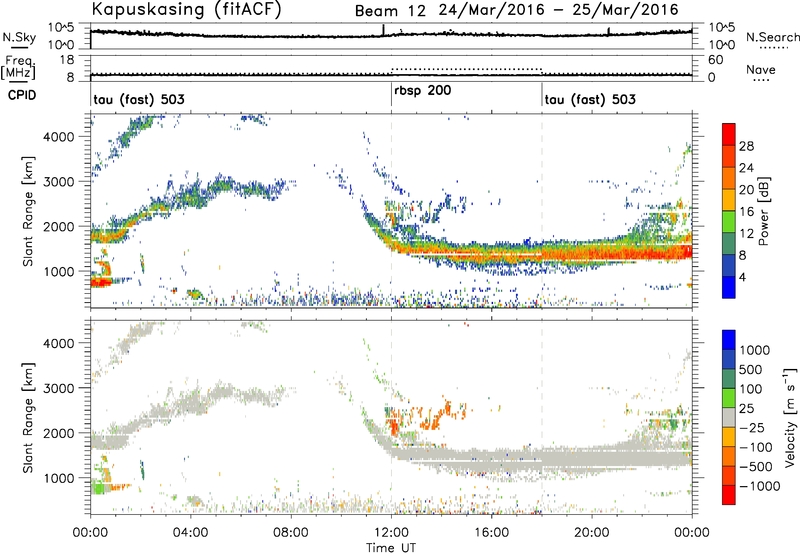The width and height of the screenshot is (800, 554).
Task: Pick the Power colorbar segment between 20 and 24
Action: (x=729, y=178)
